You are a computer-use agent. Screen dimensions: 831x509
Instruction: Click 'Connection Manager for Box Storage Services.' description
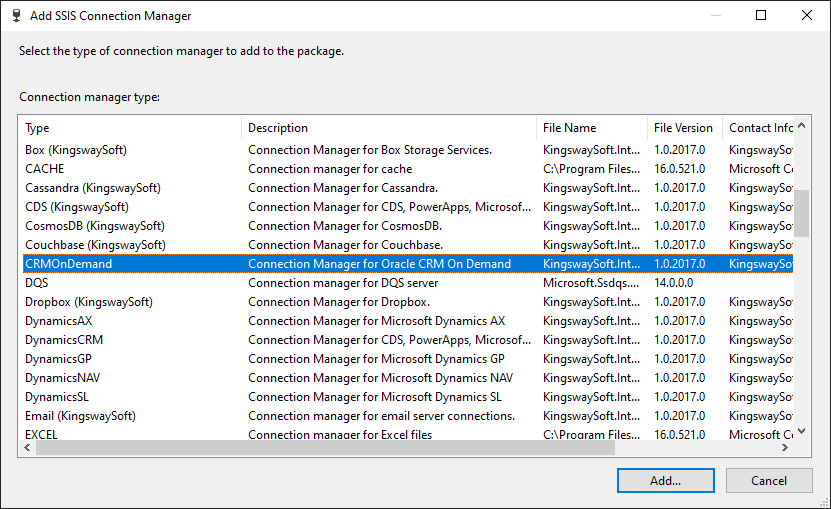click(370, 150)
